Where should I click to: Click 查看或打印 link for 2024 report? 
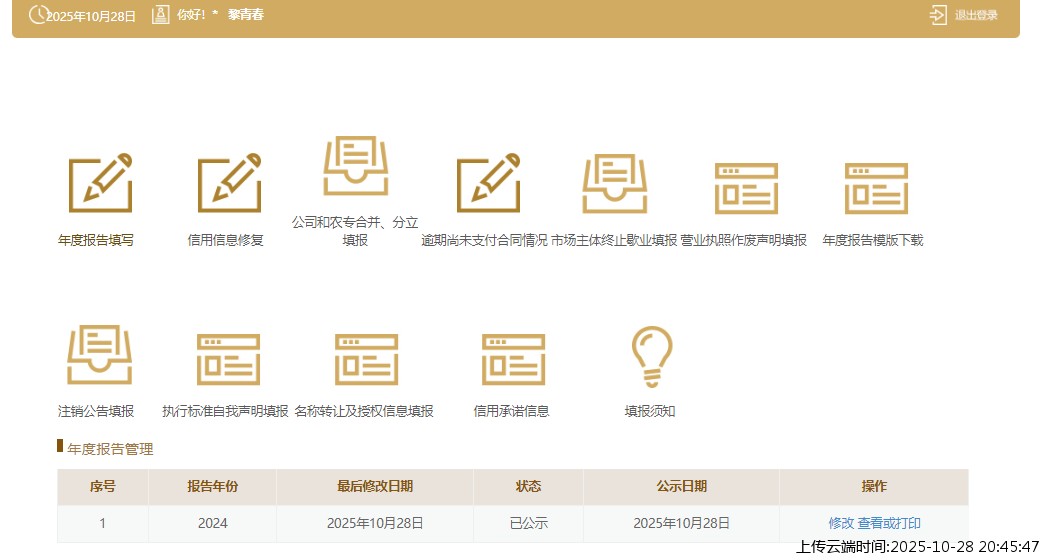tap(889, 523)
